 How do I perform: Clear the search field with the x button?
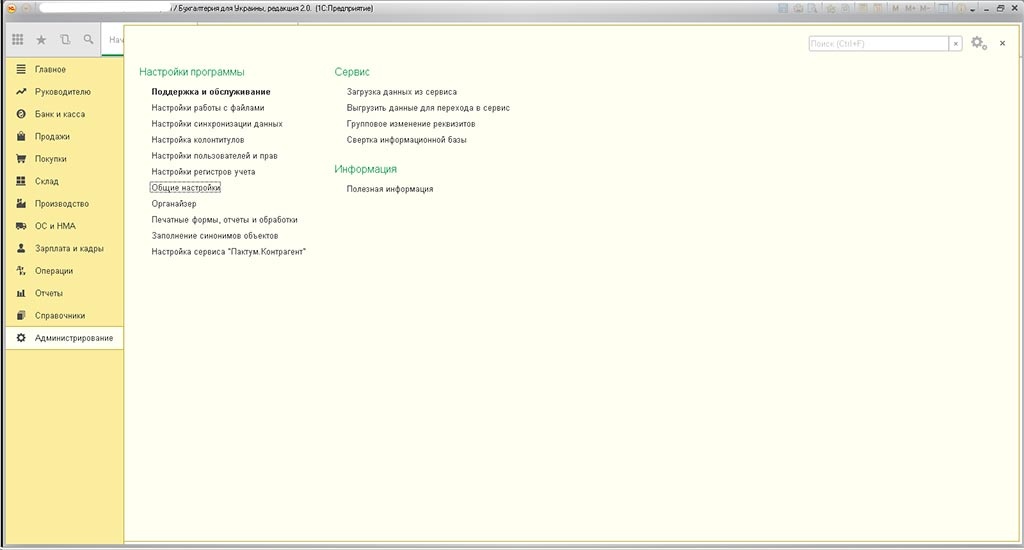[956, 44]
